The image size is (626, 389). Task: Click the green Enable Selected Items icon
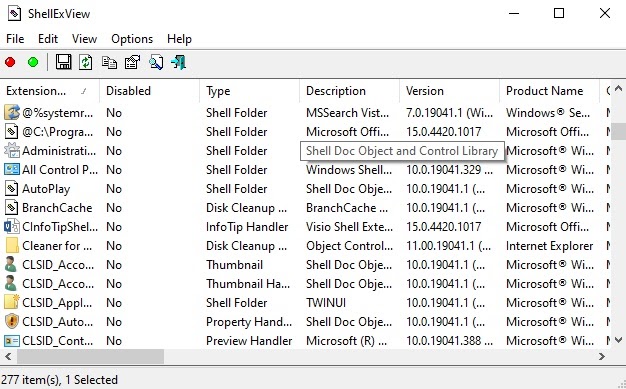pyautogui.click(x=33, y=62)
